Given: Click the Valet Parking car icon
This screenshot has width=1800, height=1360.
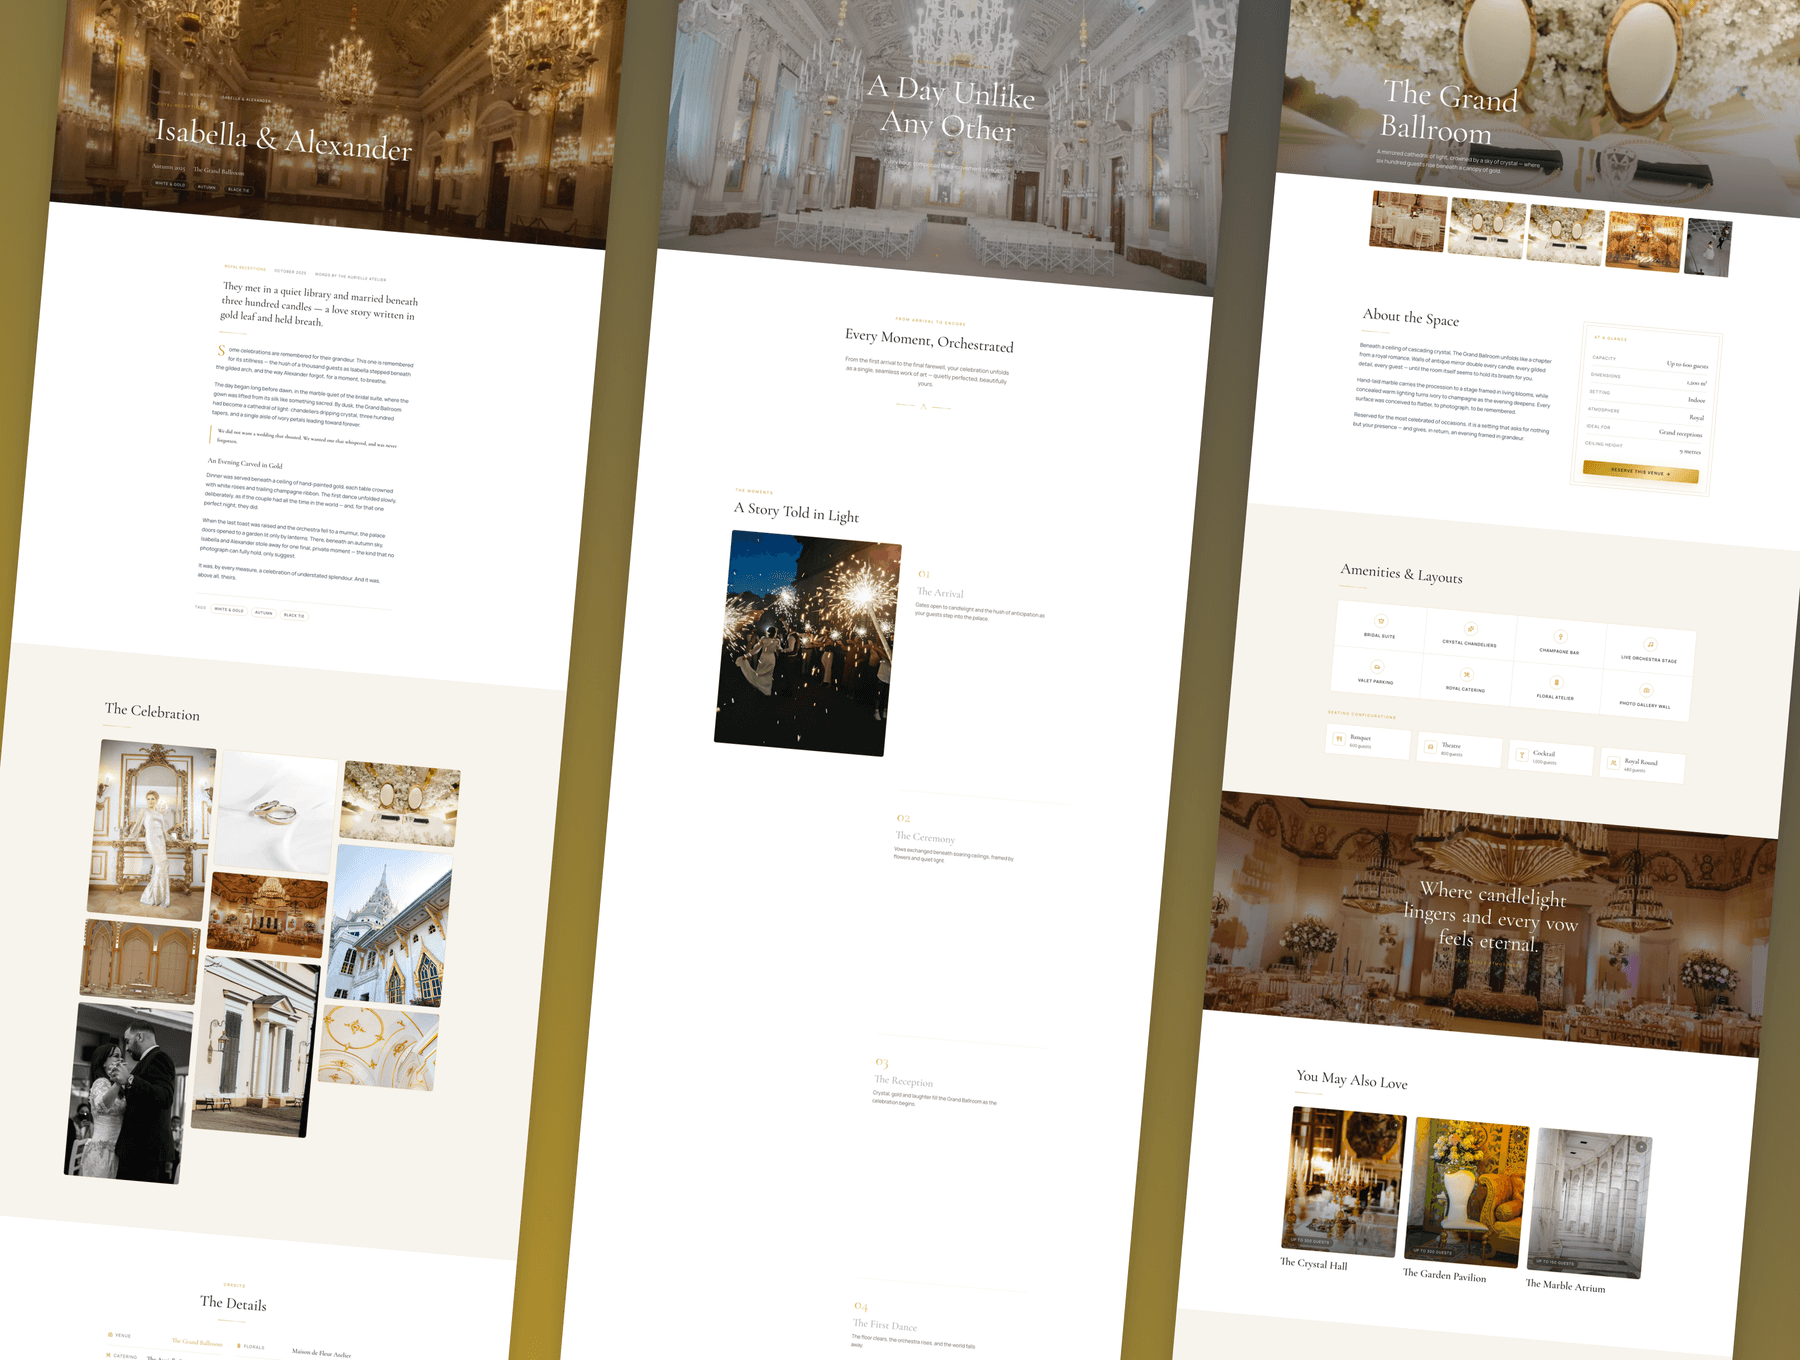Looking at the screenshot, I should pyautogui.click(x=1377, y=667).
